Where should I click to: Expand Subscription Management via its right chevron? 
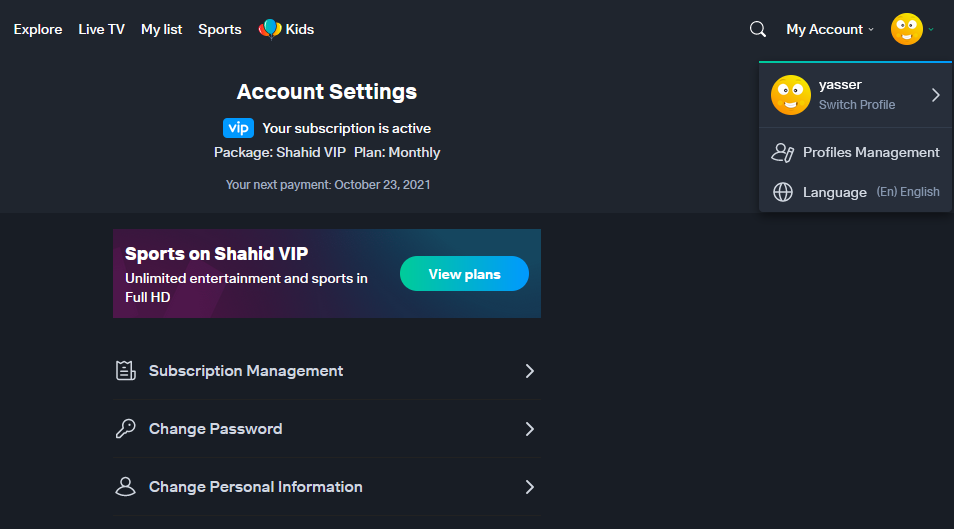click(x=529, y=371)
